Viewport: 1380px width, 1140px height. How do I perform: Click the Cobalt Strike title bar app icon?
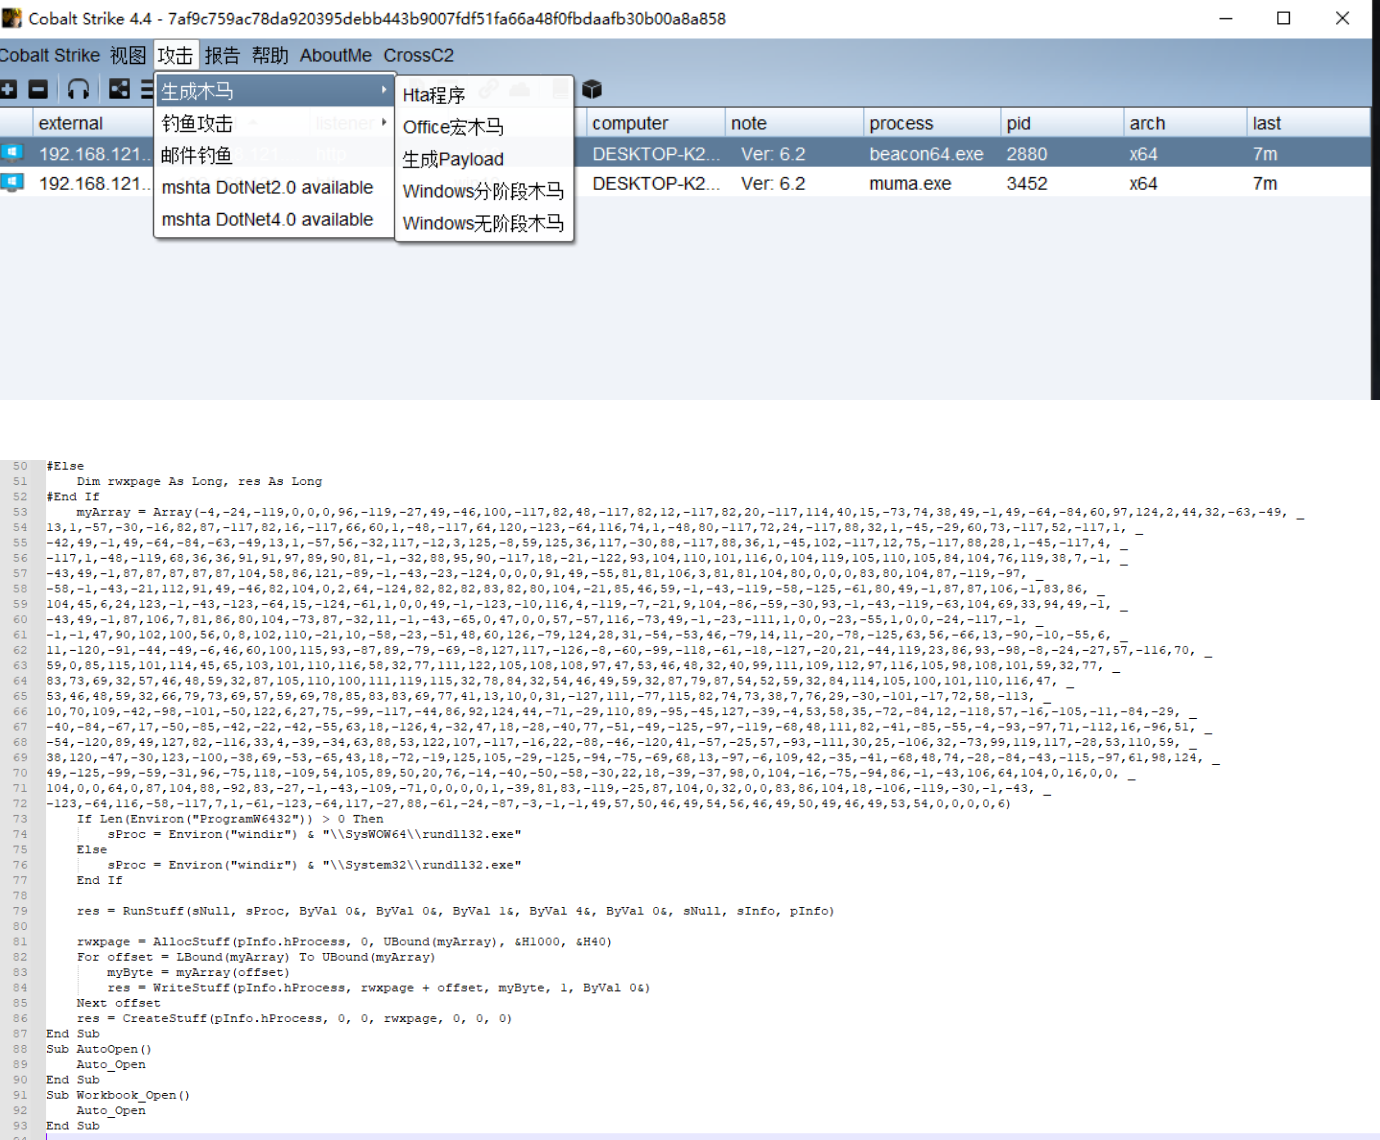point(11,18)
